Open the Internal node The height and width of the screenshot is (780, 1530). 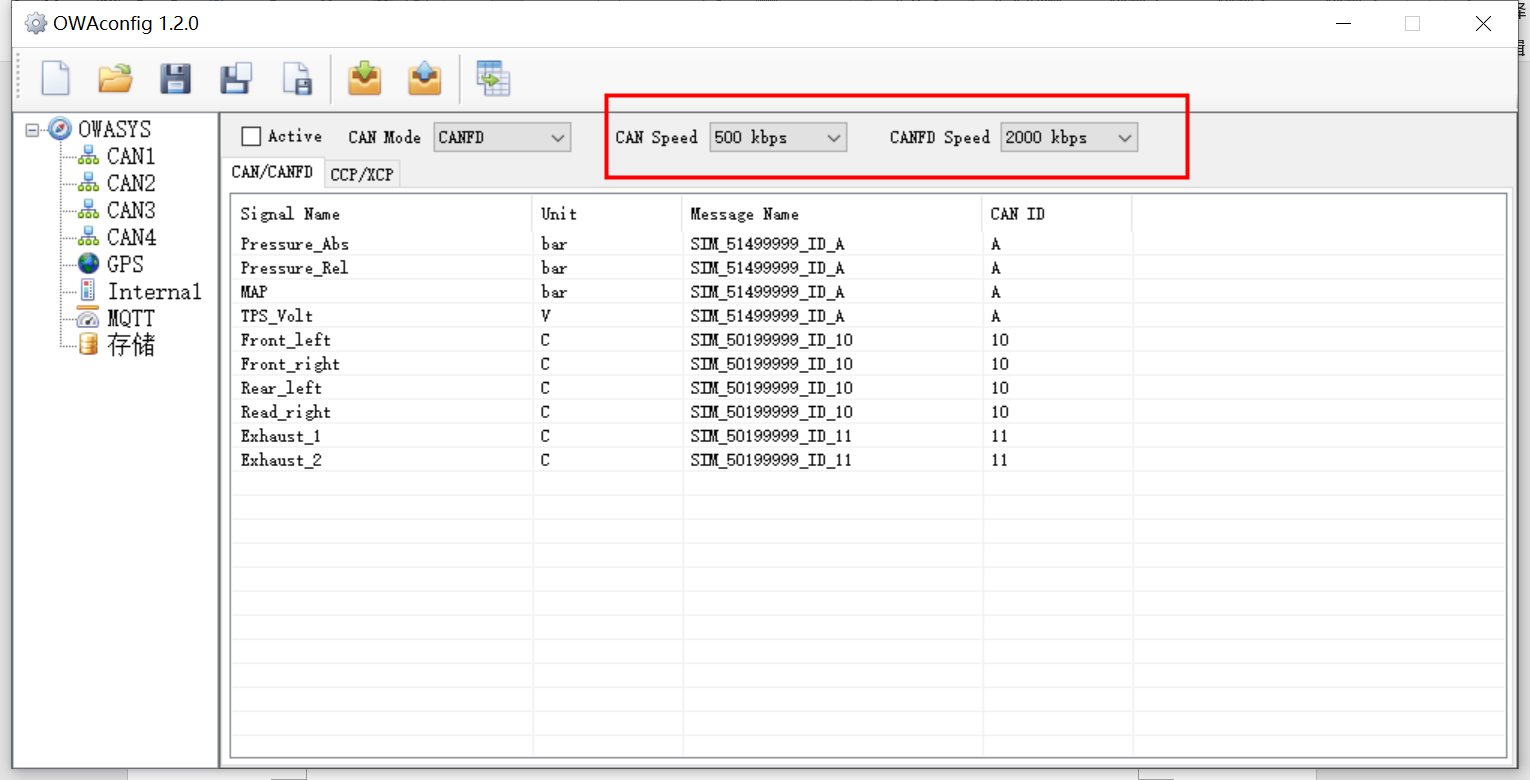click(x=154, y=291)
